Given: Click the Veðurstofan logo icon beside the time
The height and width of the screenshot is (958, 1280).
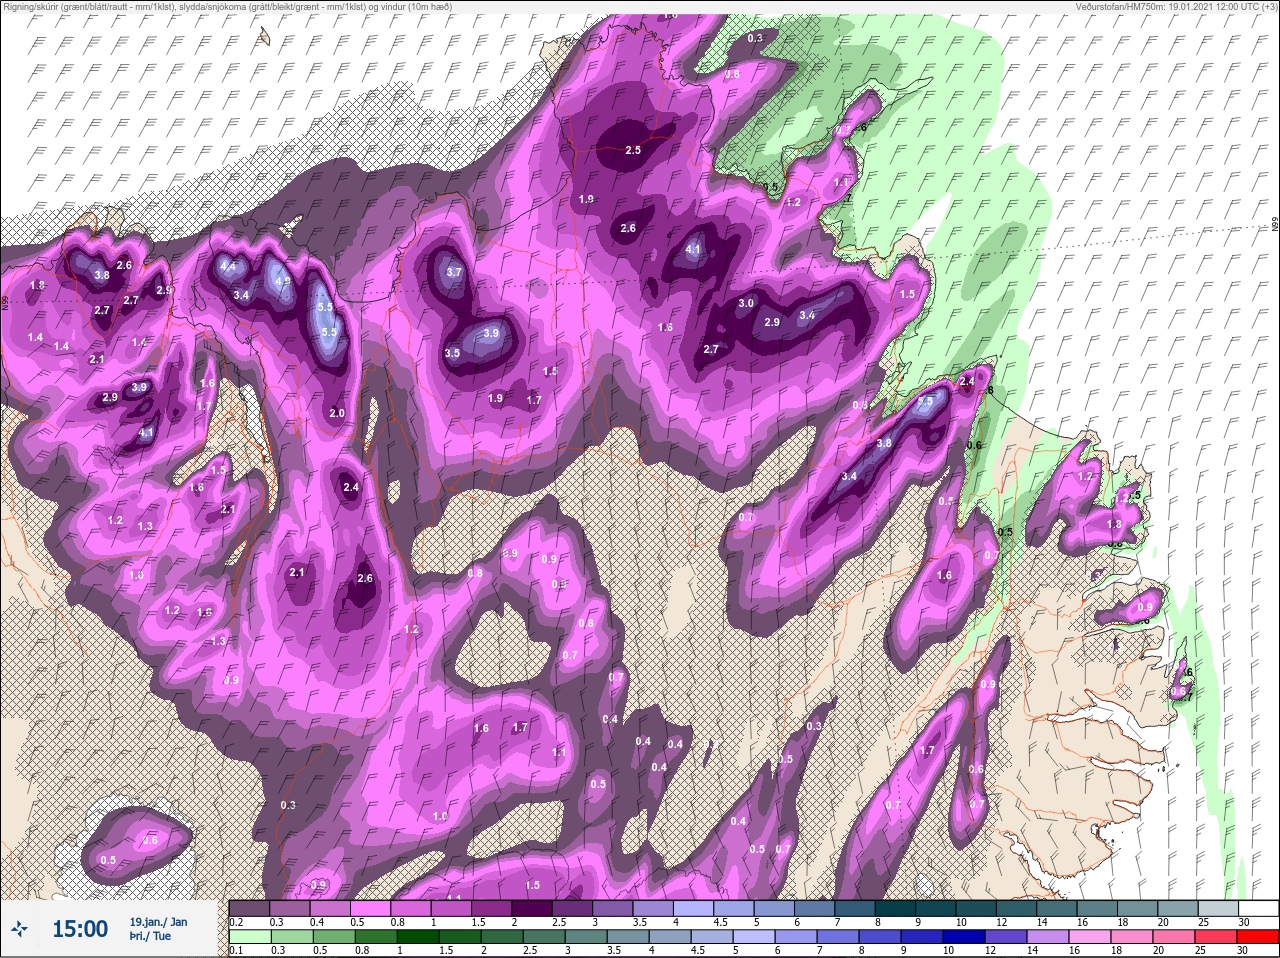Looking at the screenshot, I should pyautogui.click(x=19, y=929).
